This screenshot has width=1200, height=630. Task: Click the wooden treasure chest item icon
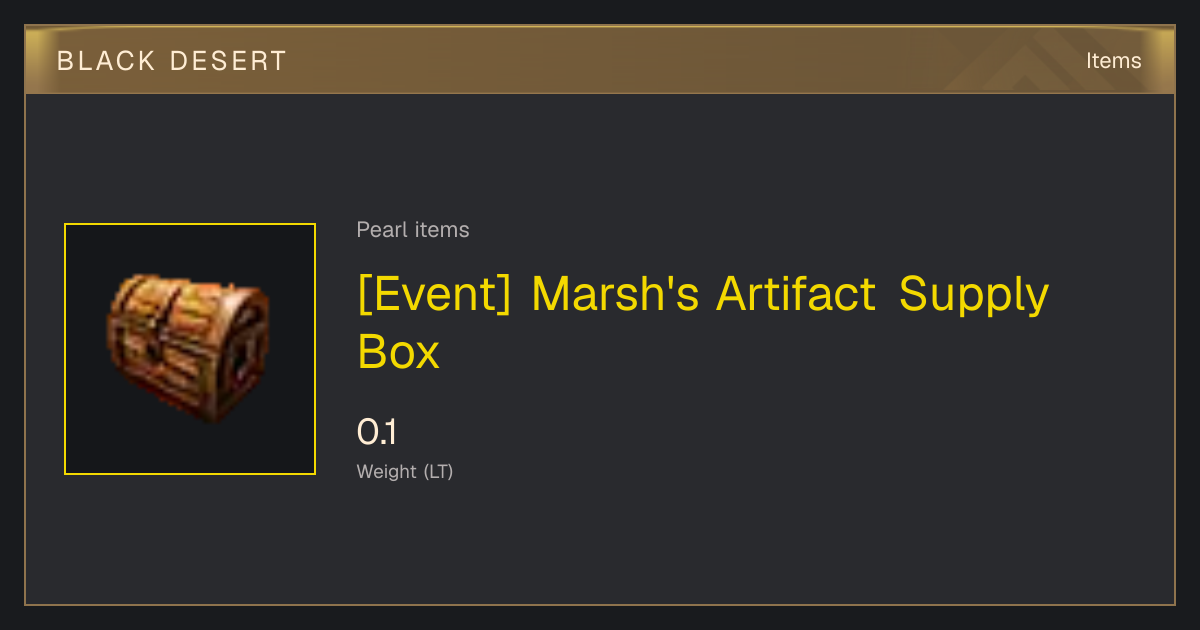tap(189, 349)
